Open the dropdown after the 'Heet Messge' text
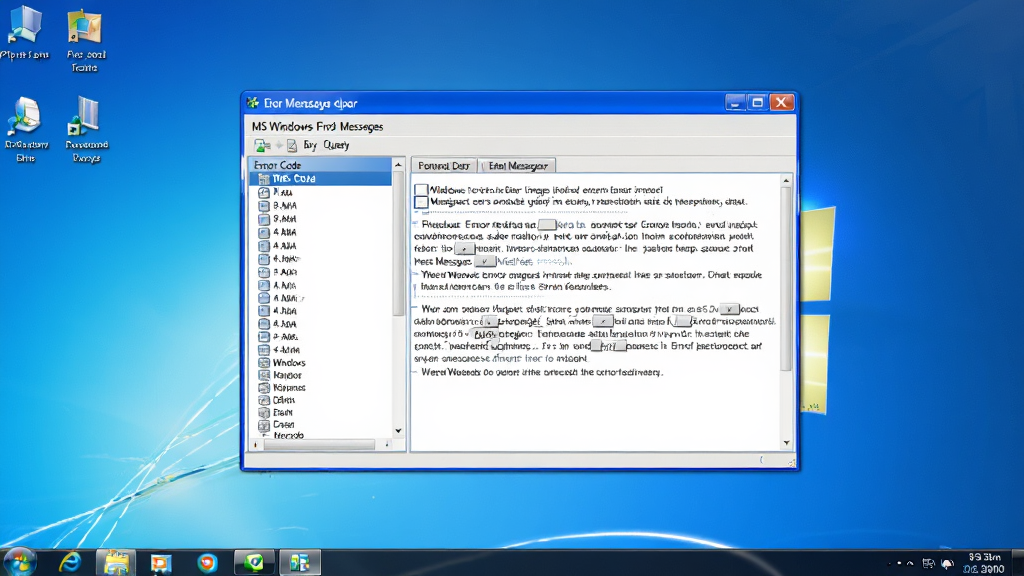 [485, 261]
